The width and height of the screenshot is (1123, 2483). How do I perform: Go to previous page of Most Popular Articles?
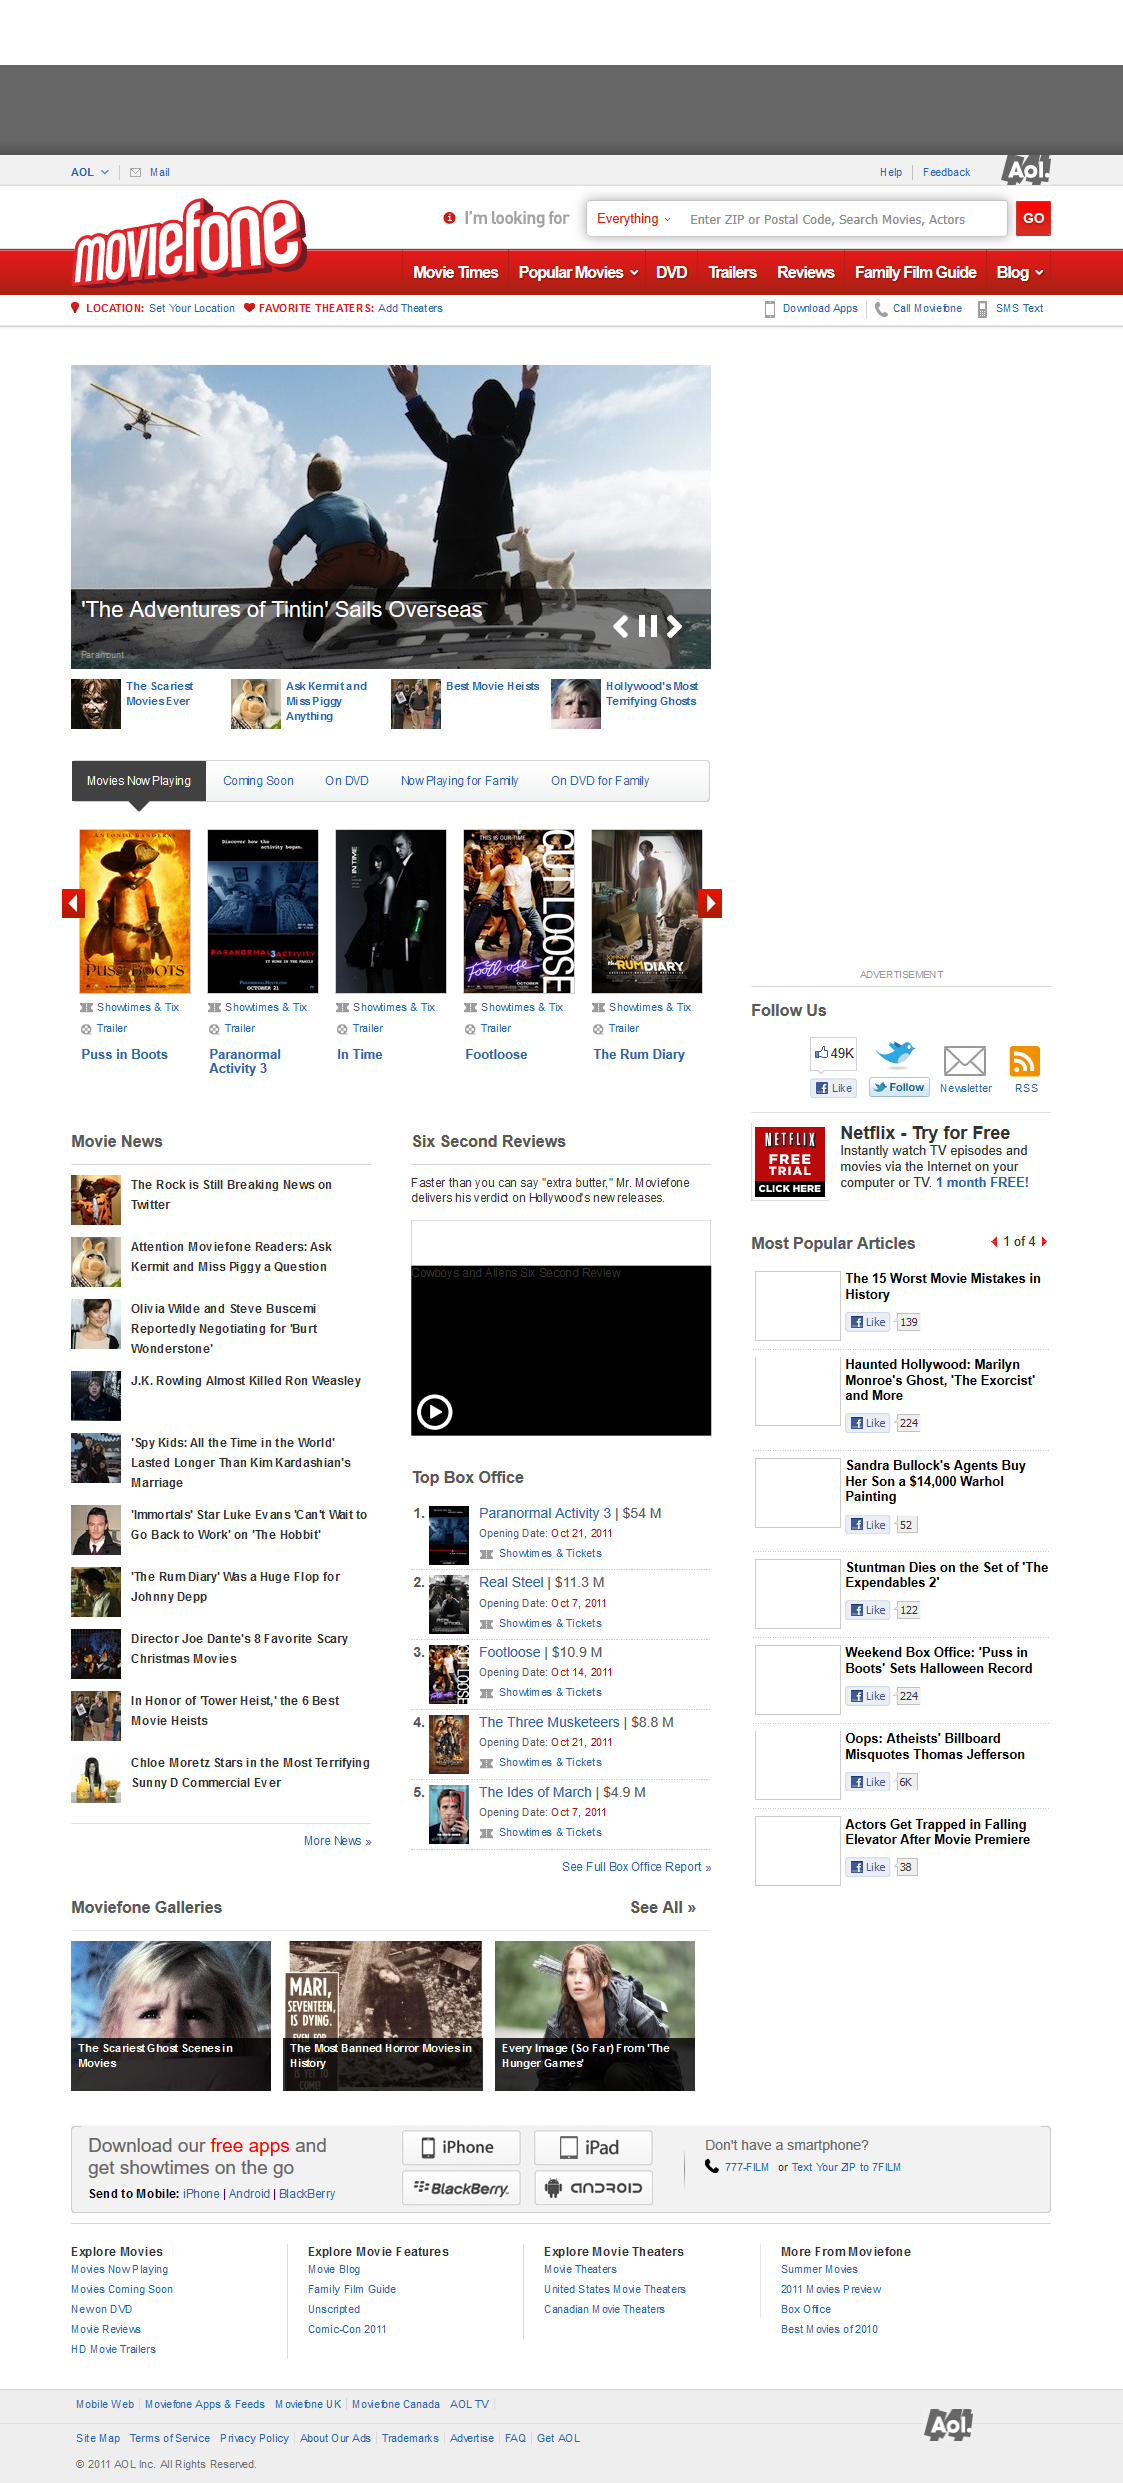click(994, 1242)
